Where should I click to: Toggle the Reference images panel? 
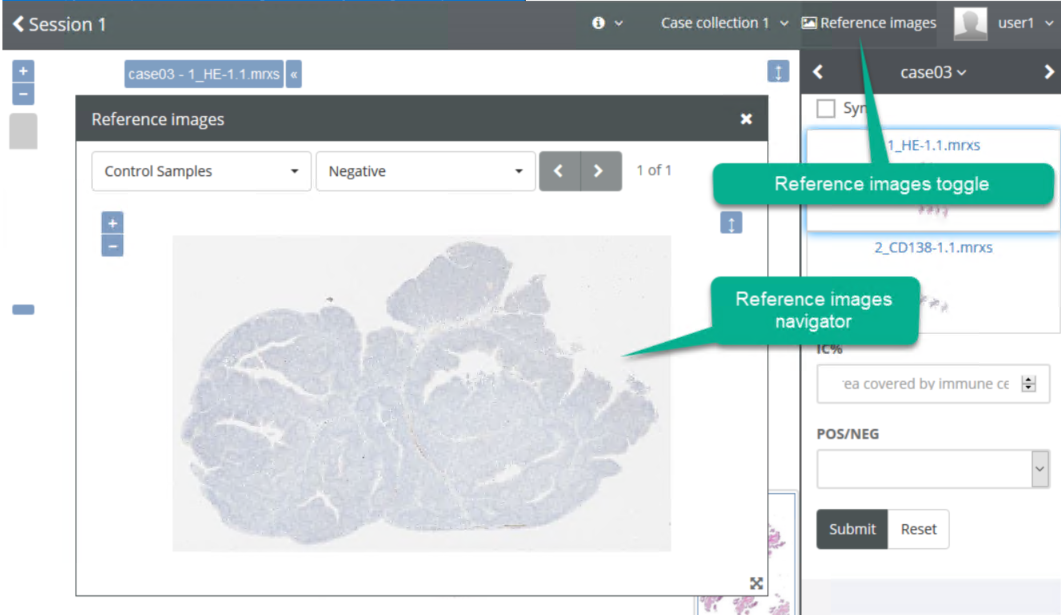[868, 23]
